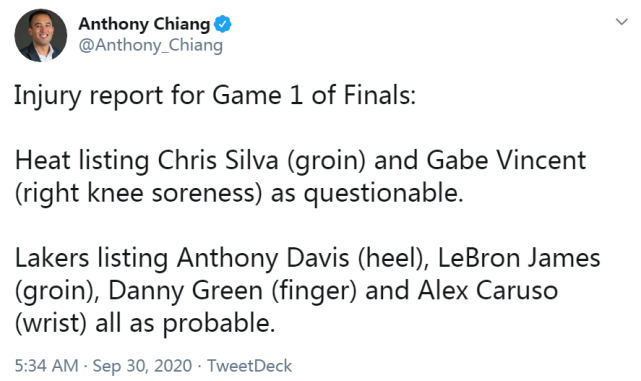Click the word 'questionable' in the tweet
The width and height of the screenshot is (641, 381).
pos(380,194)
